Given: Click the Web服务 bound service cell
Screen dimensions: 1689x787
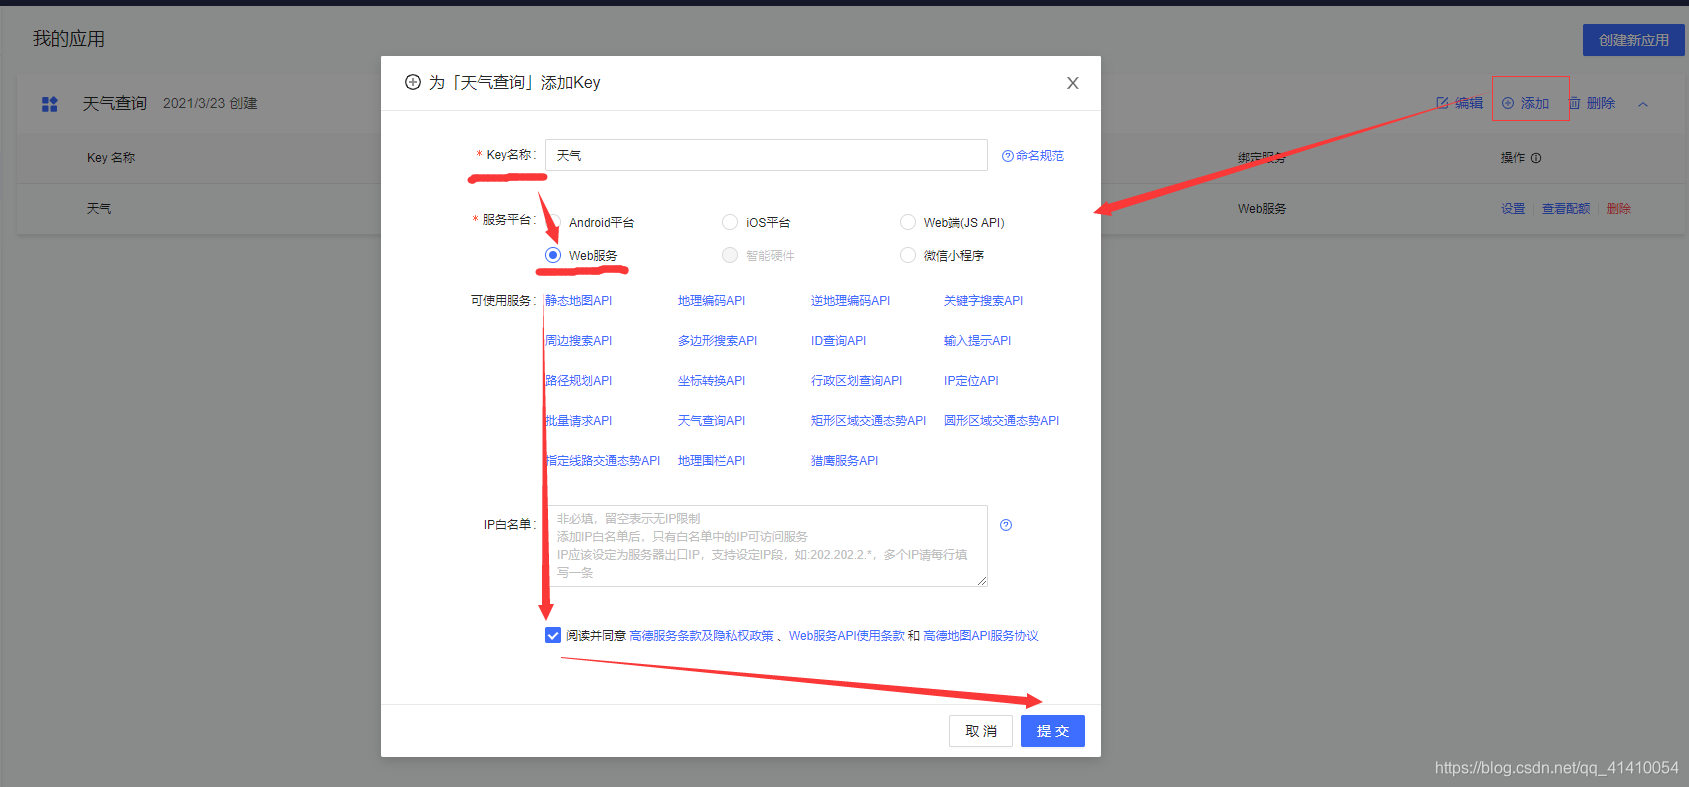Looking at the screenshot, I should [1262, 209].
